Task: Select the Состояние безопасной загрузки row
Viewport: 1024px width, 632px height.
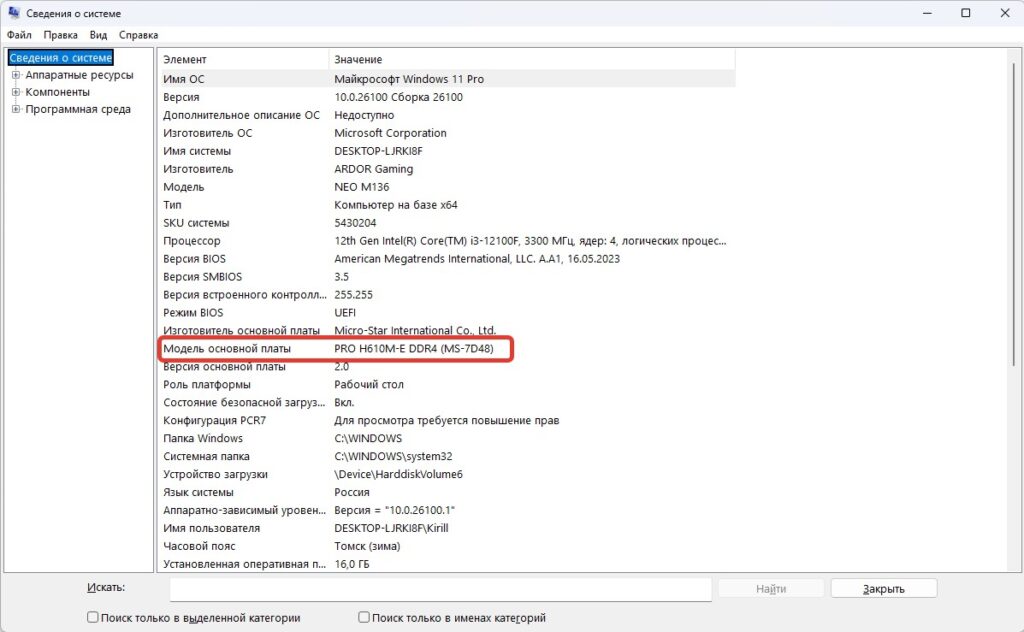Action: [x=447, y=402]
